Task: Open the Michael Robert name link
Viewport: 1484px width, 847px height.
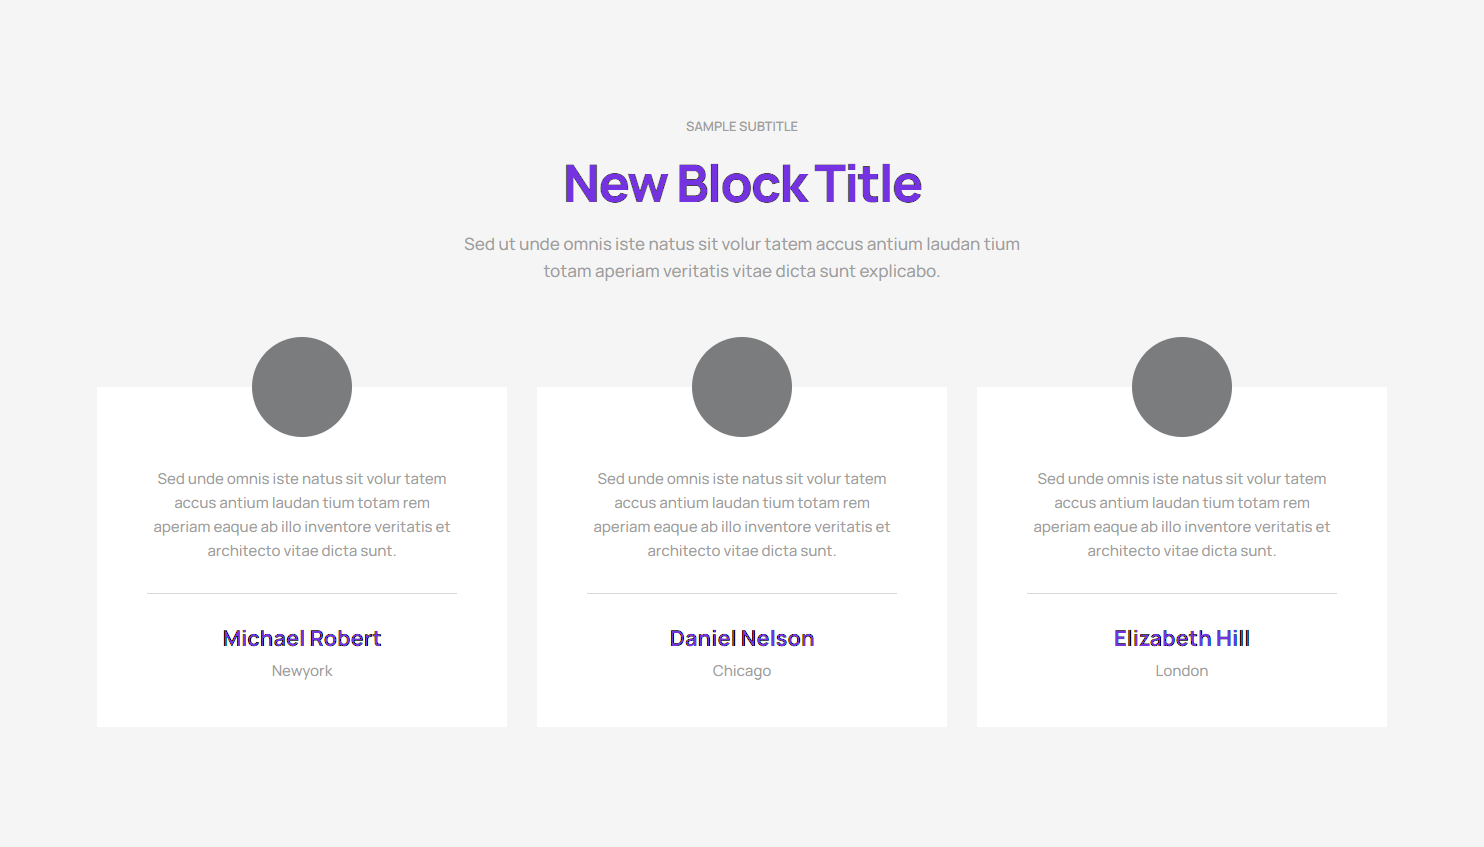Action: click(302, 639)
